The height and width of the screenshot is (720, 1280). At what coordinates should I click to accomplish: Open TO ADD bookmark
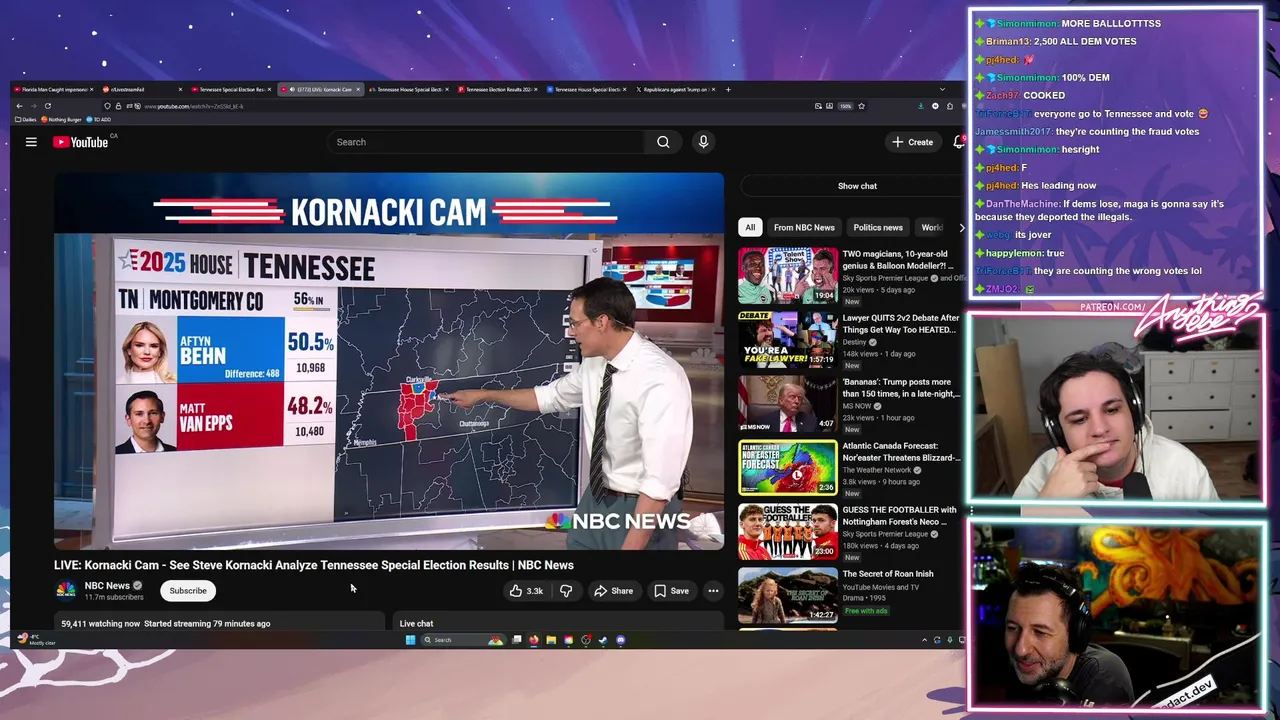point(99,119)
